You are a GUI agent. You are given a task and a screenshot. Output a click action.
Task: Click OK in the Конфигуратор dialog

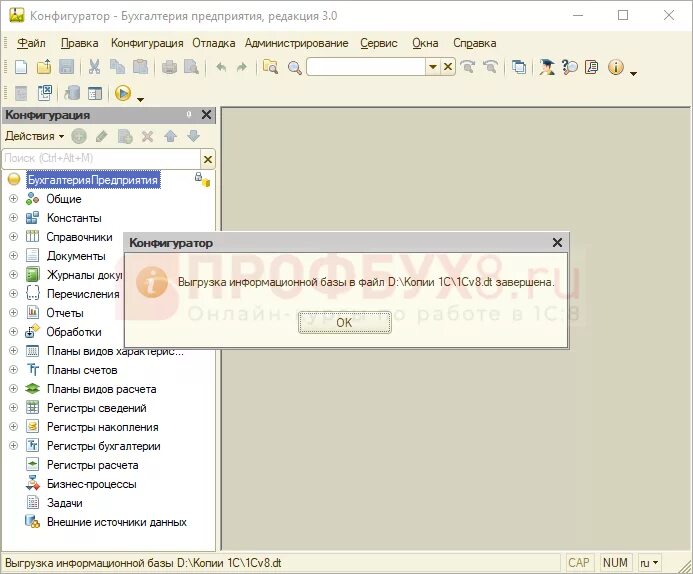point(344,323)
